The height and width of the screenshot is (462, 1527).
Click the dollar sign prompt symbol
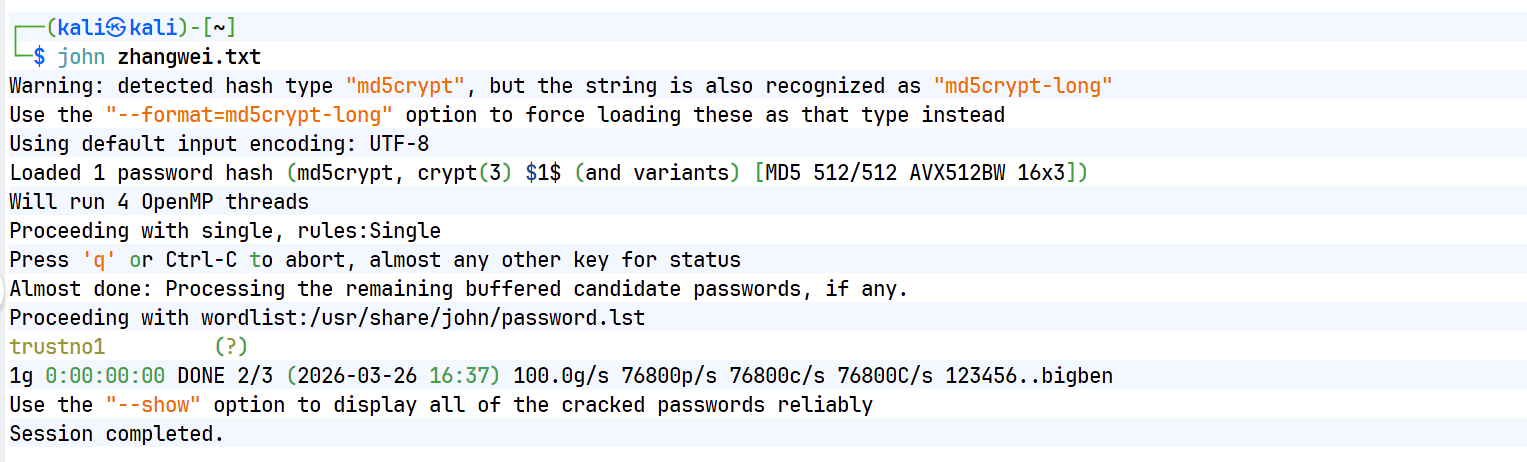[39, 56]
